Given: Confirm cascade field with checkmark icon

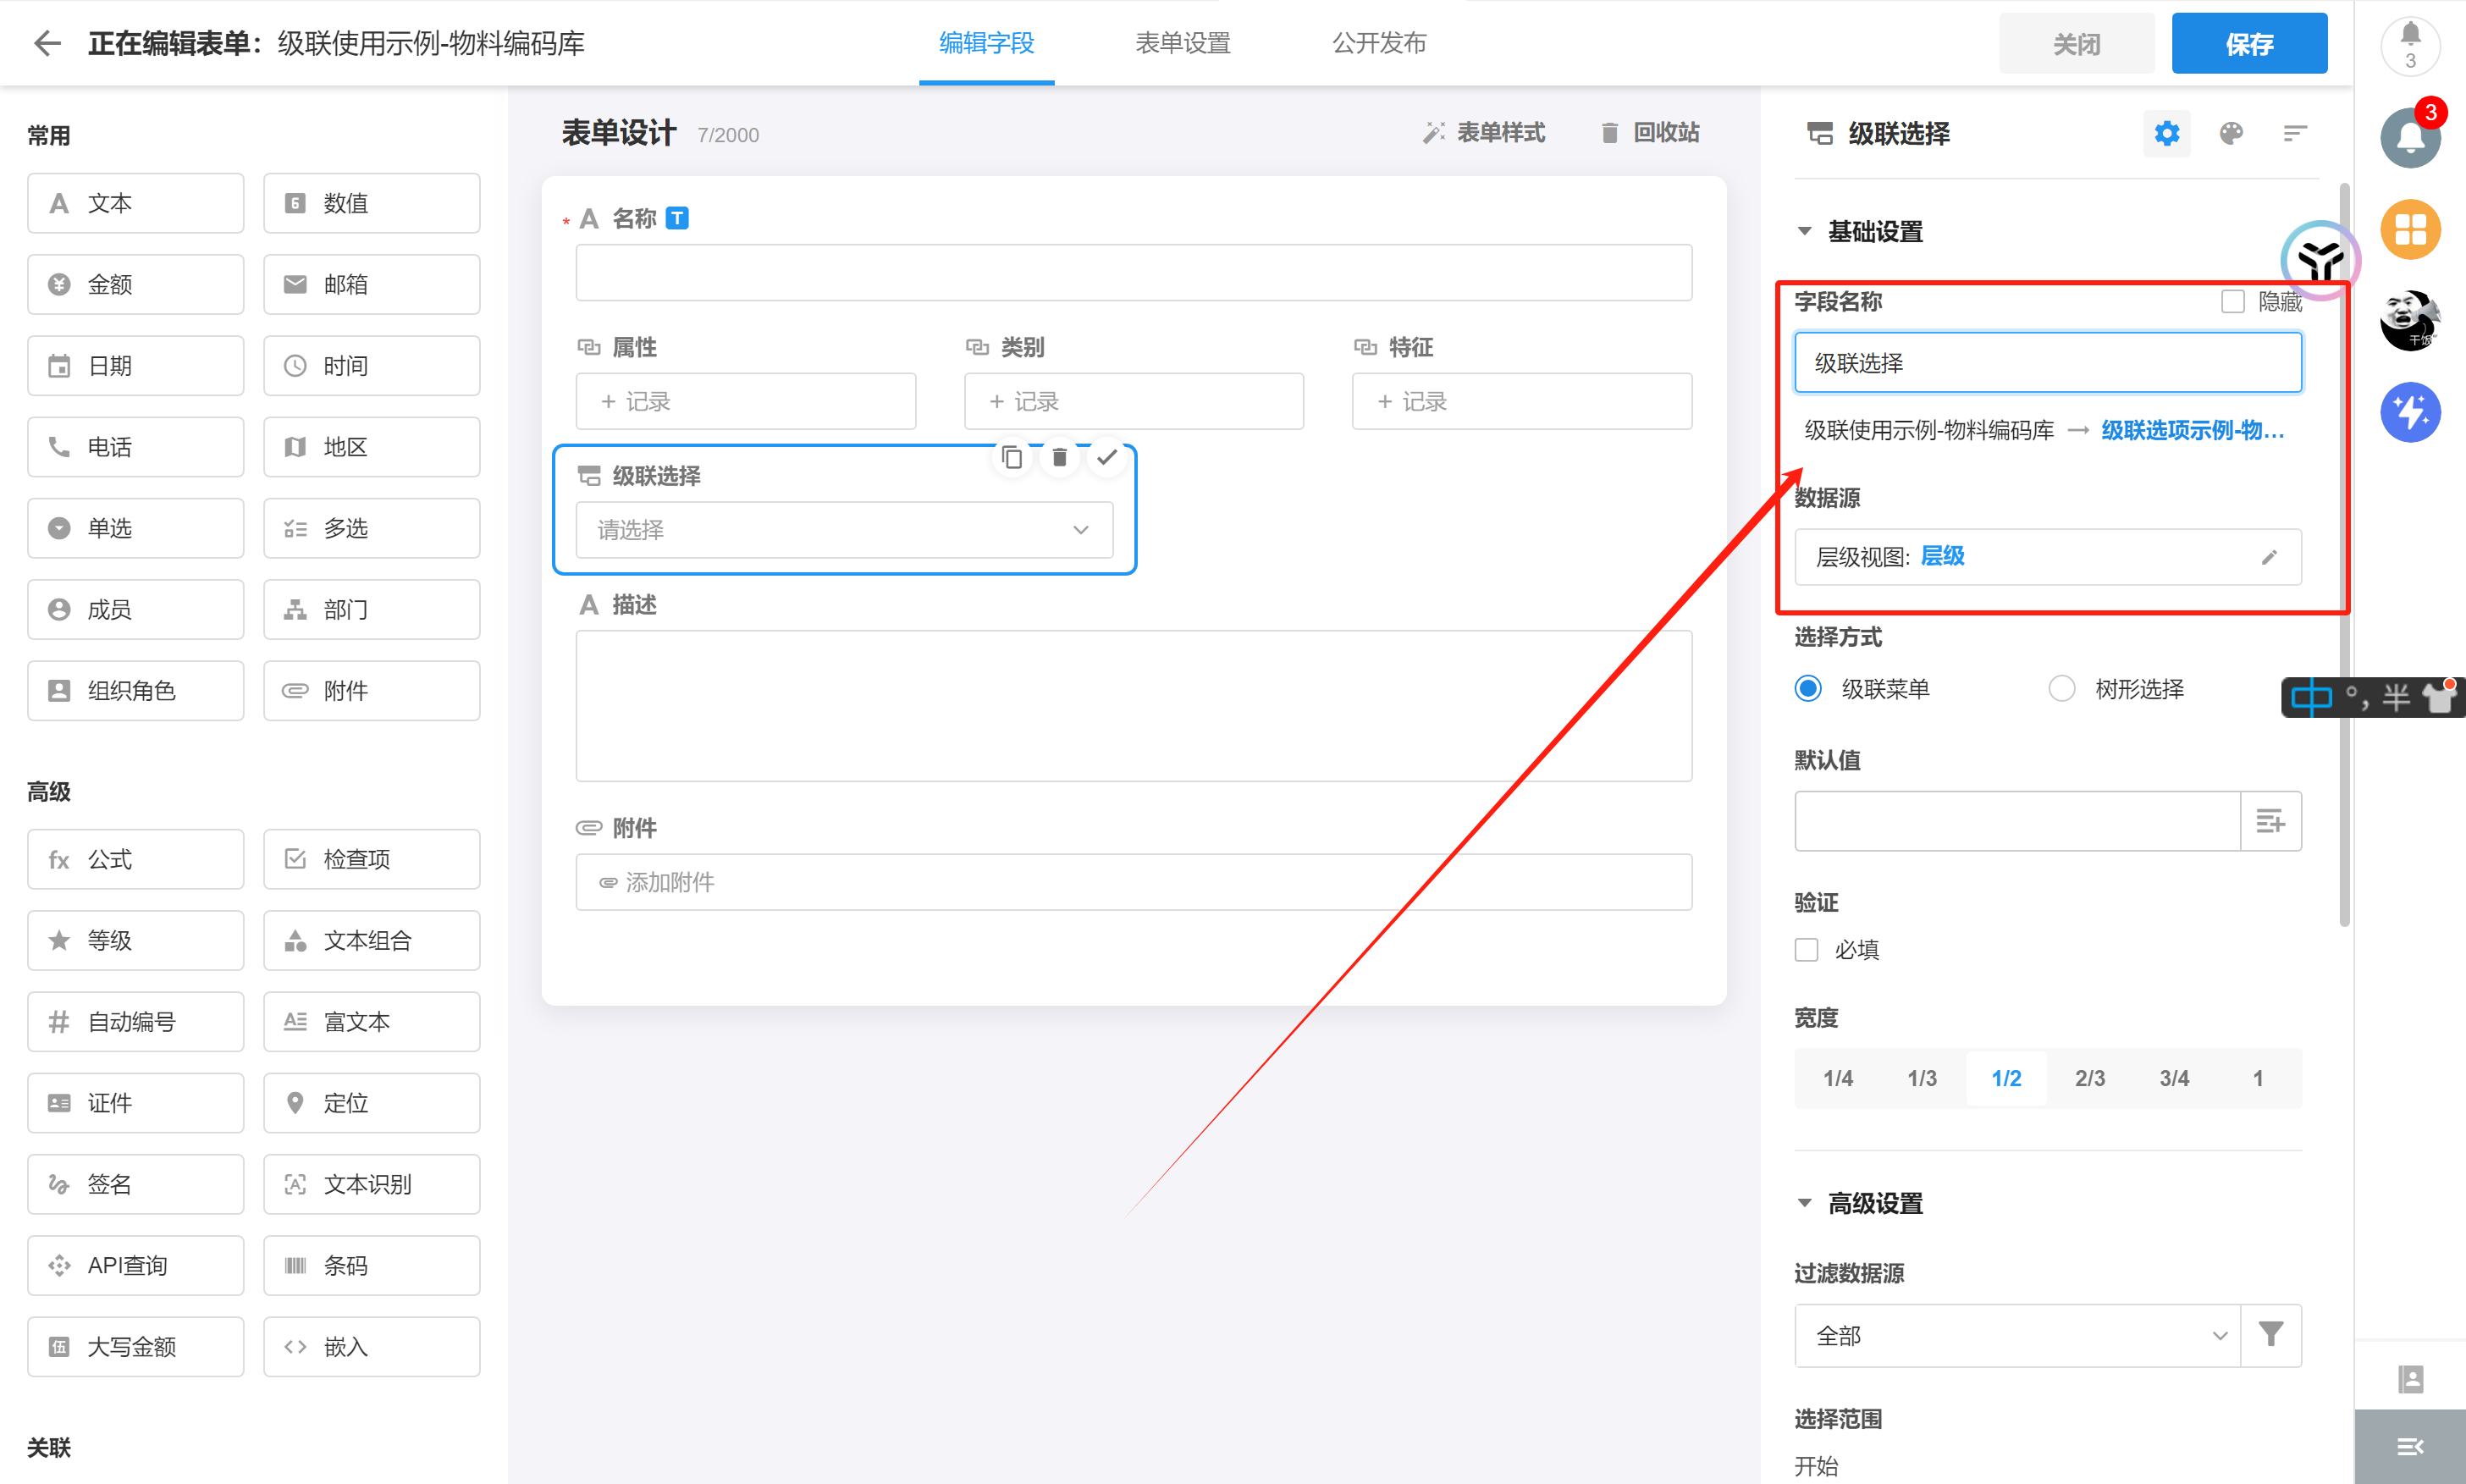Looking at the screenshot, I should click(x=1106, y=457).
